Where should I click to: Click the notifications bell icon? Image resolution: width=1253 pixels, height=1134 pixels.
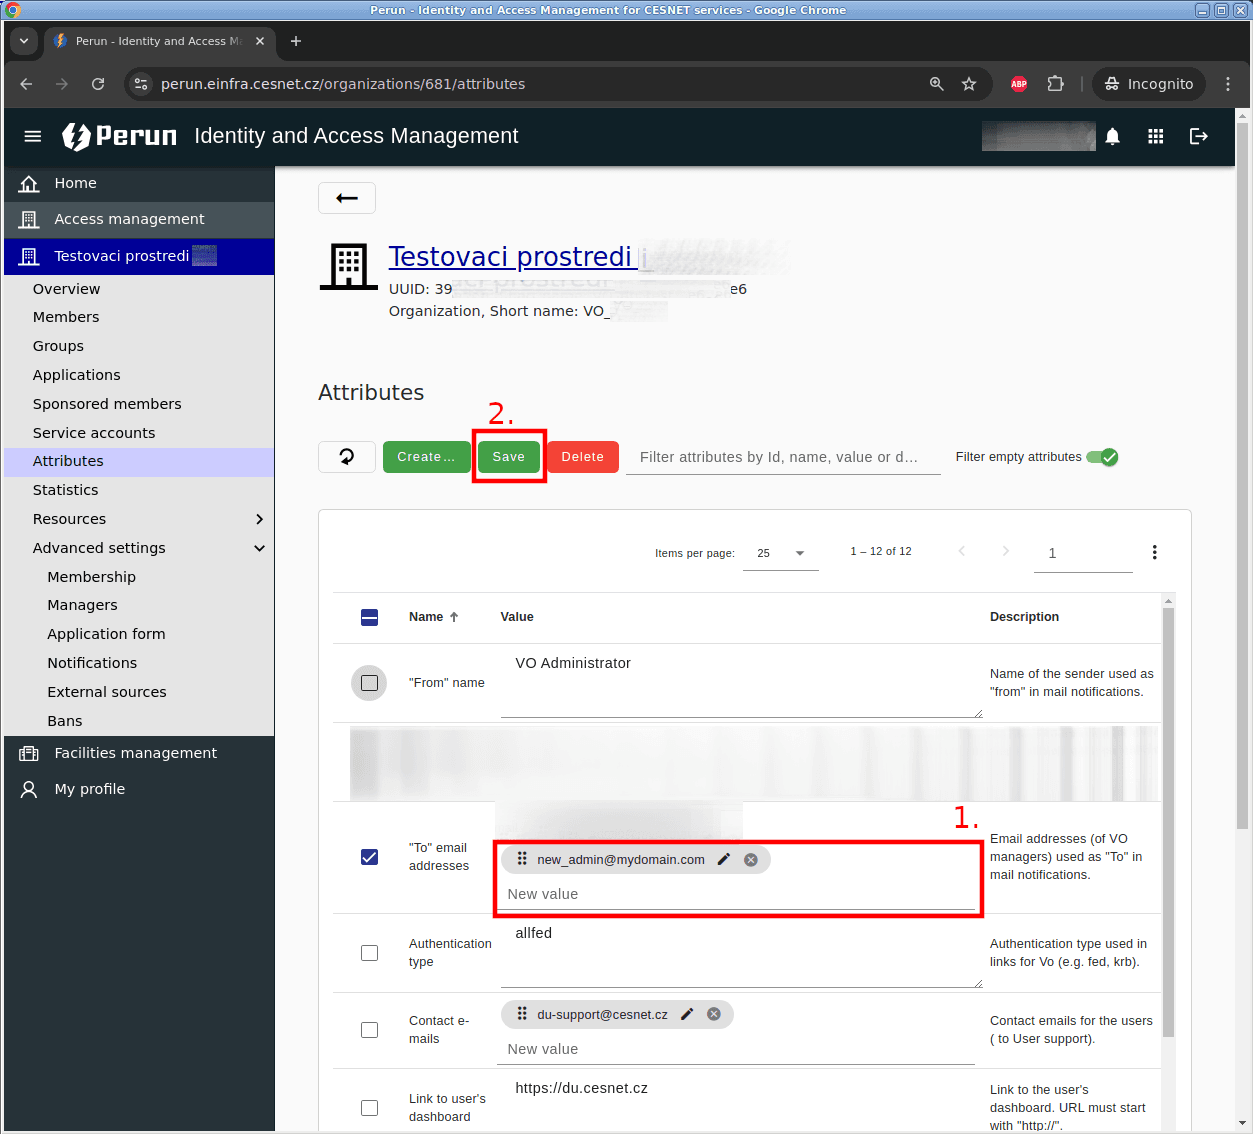(1112, 137)
